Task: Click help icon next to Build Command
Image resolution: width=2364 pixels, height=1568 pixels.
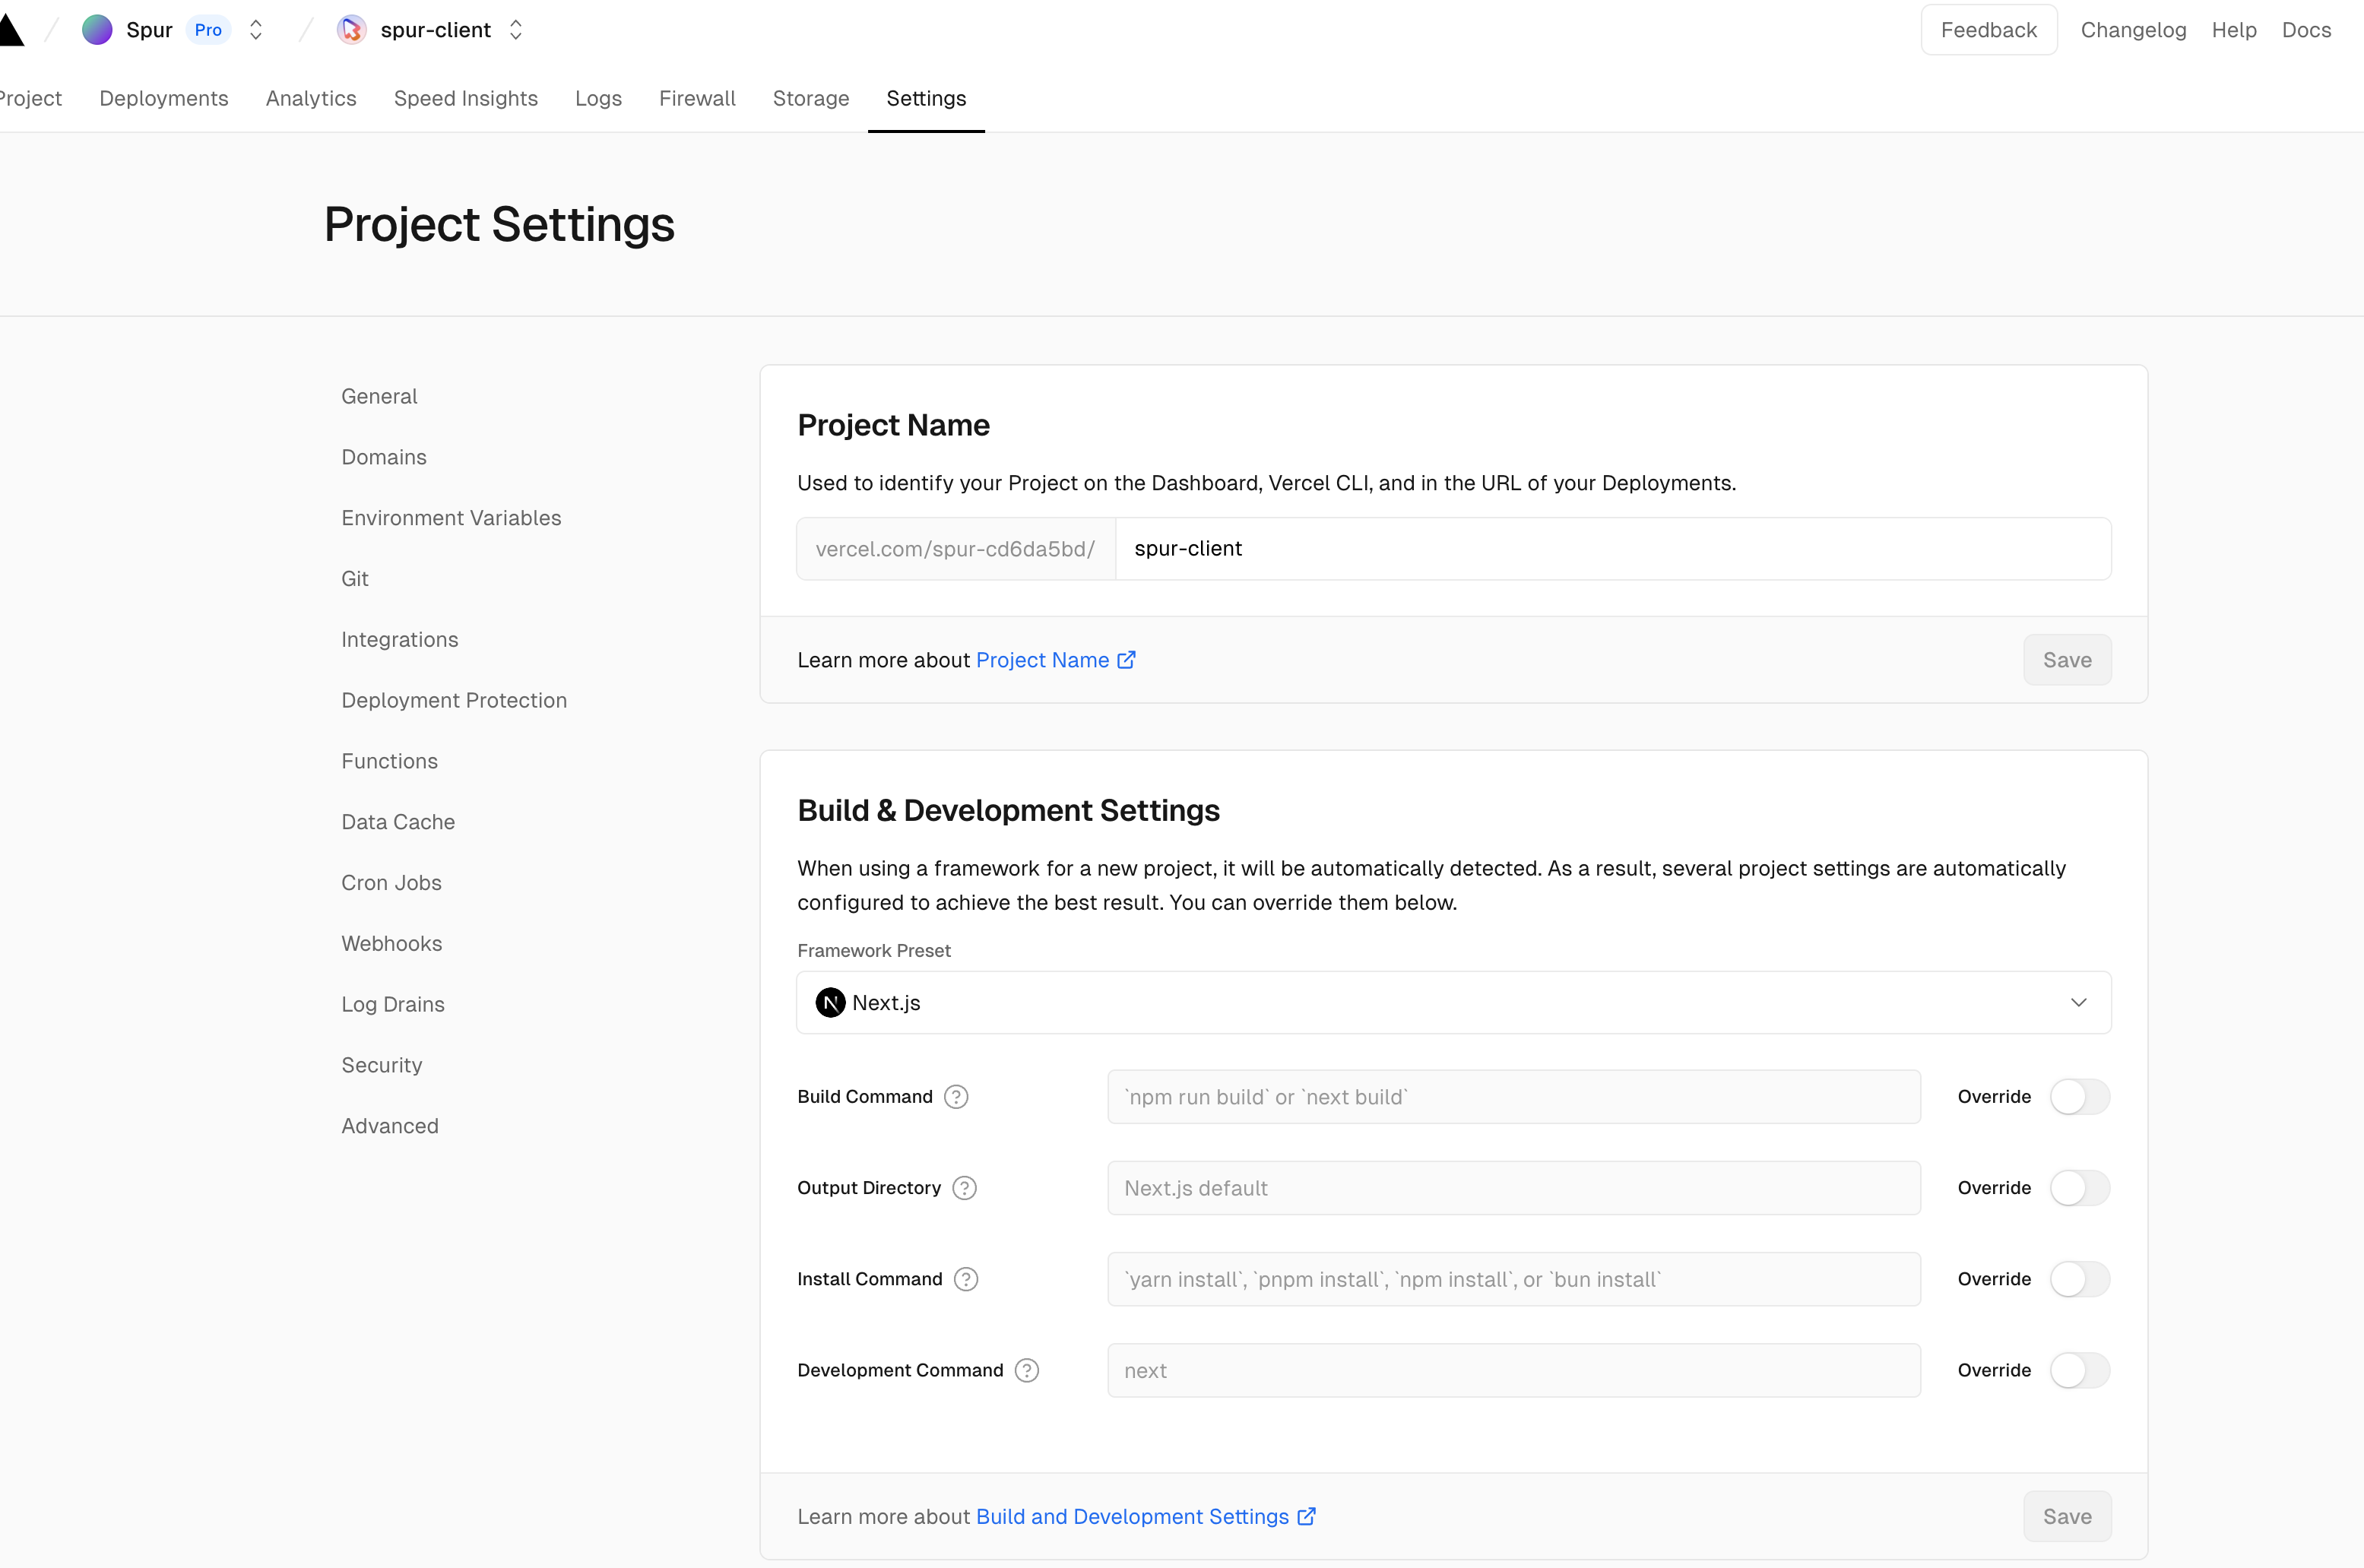Action: 956,1097
